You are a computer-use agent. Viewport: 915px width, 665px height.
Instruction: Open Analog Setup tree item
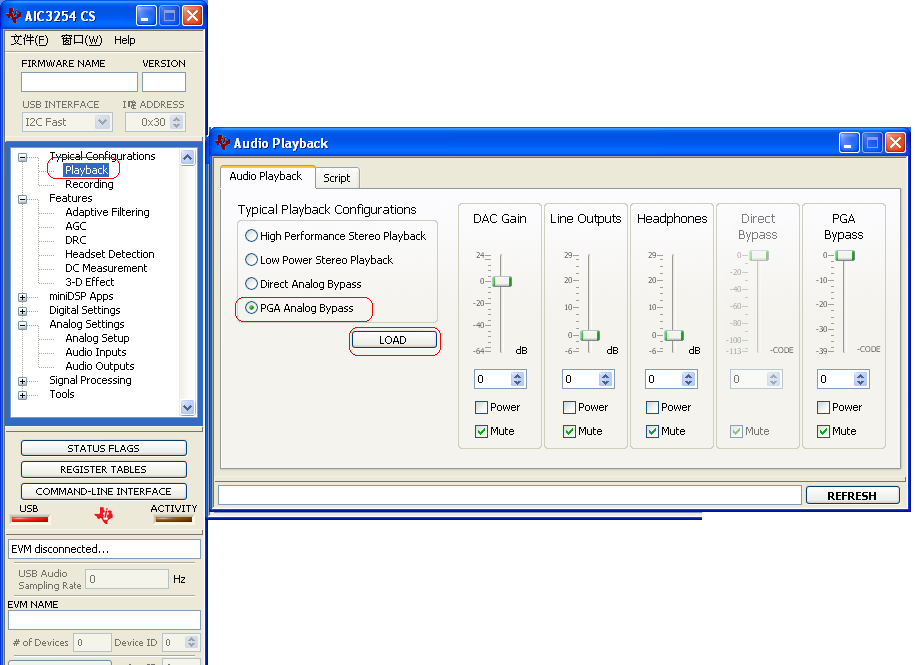click(x=97, y=338)
